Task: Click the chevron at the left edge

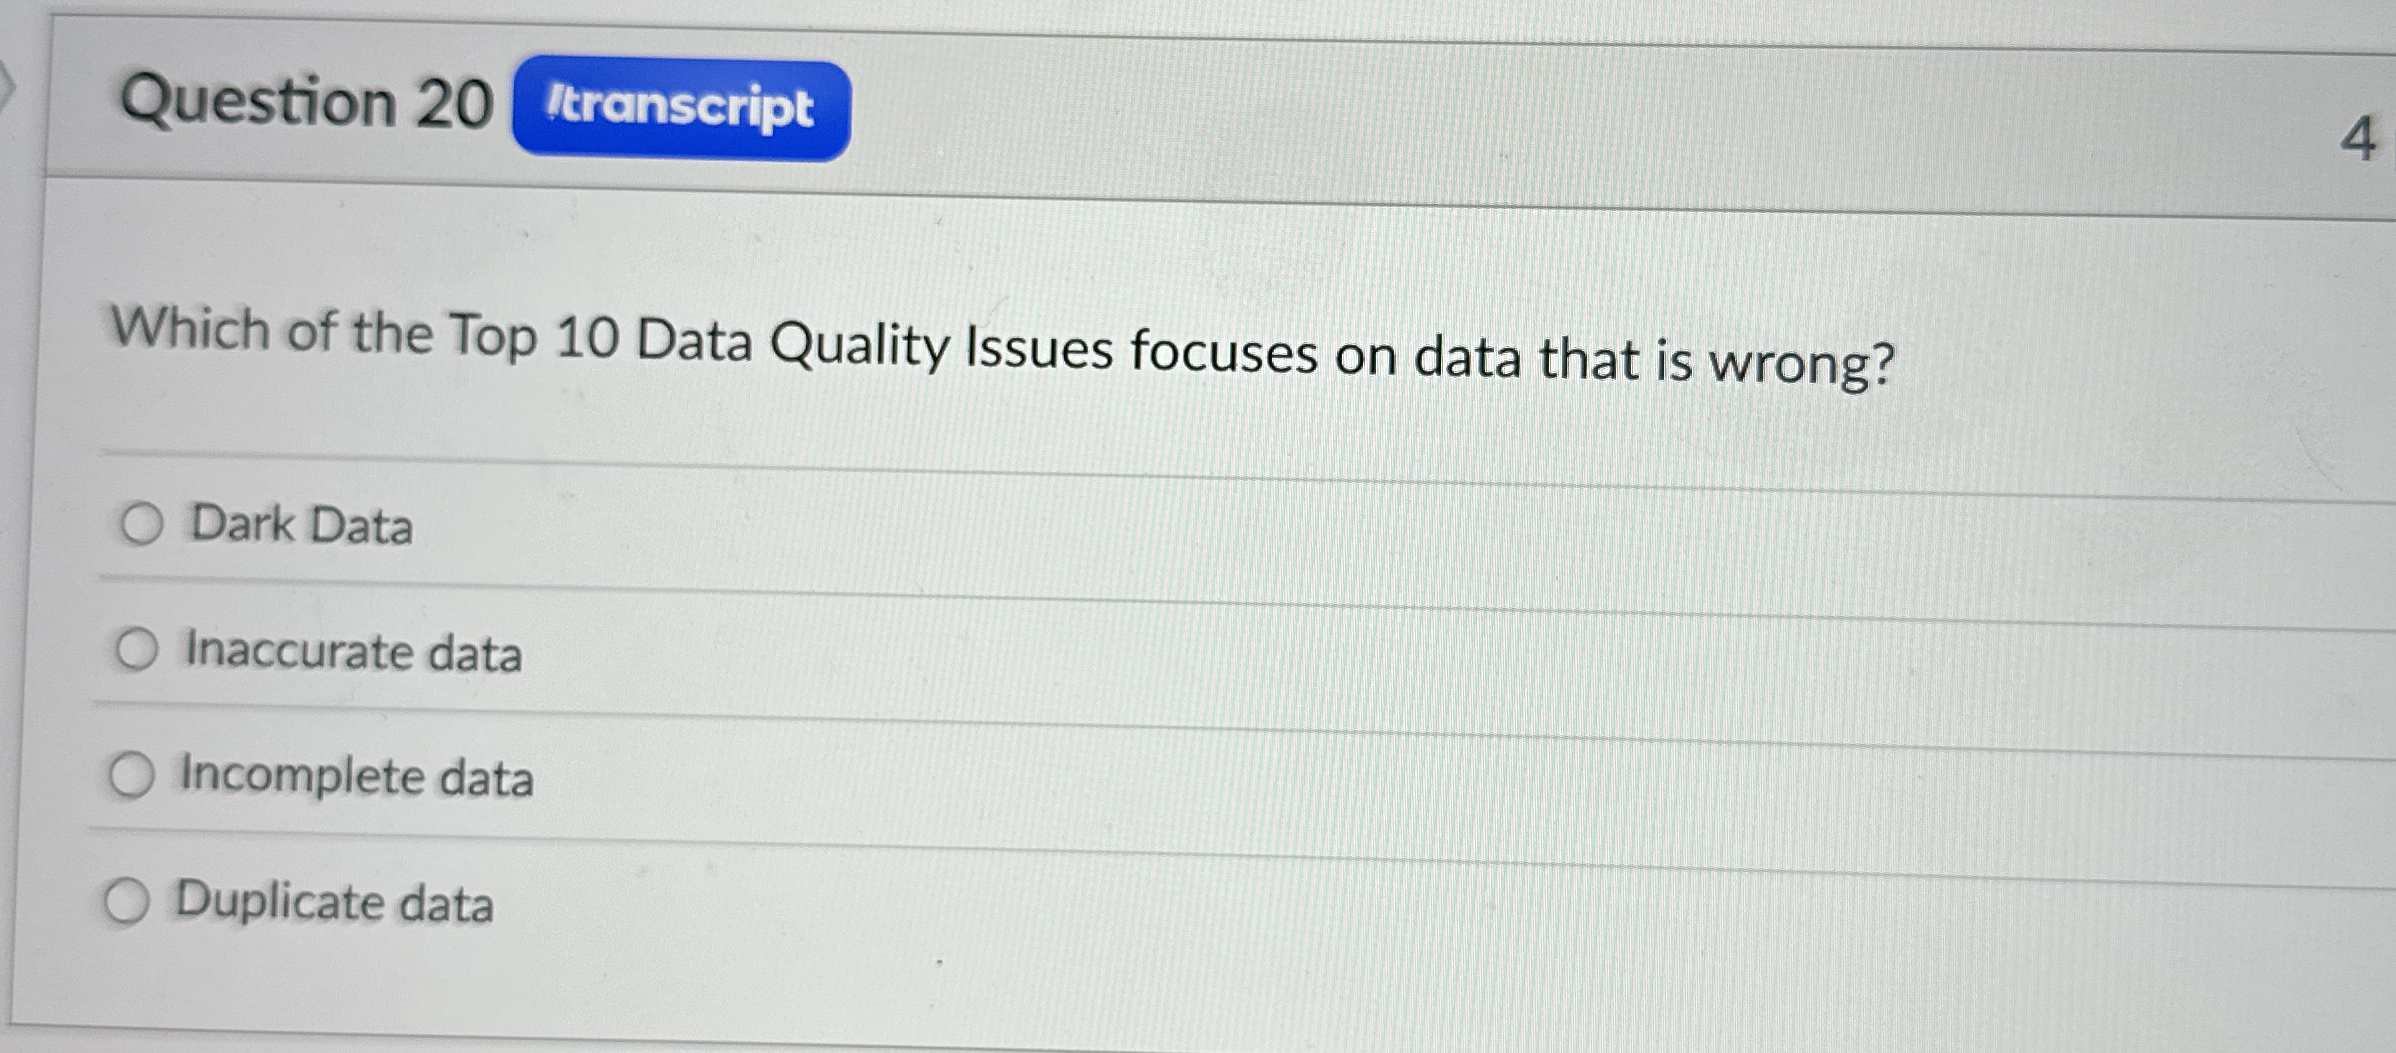Action: 8,88
